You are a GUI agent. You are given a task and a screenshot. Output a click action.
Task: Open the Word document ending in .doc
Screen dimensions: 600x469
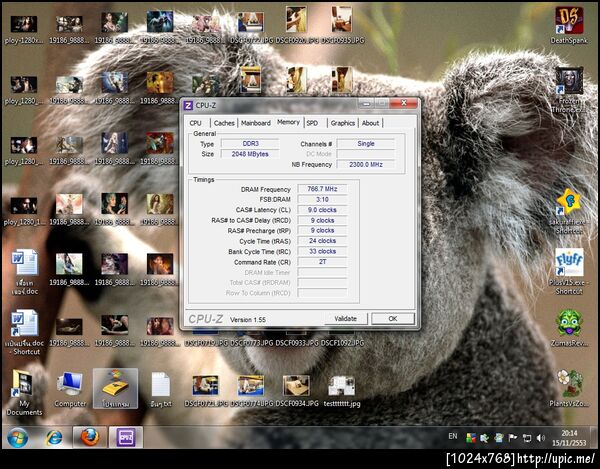(24, 262)
